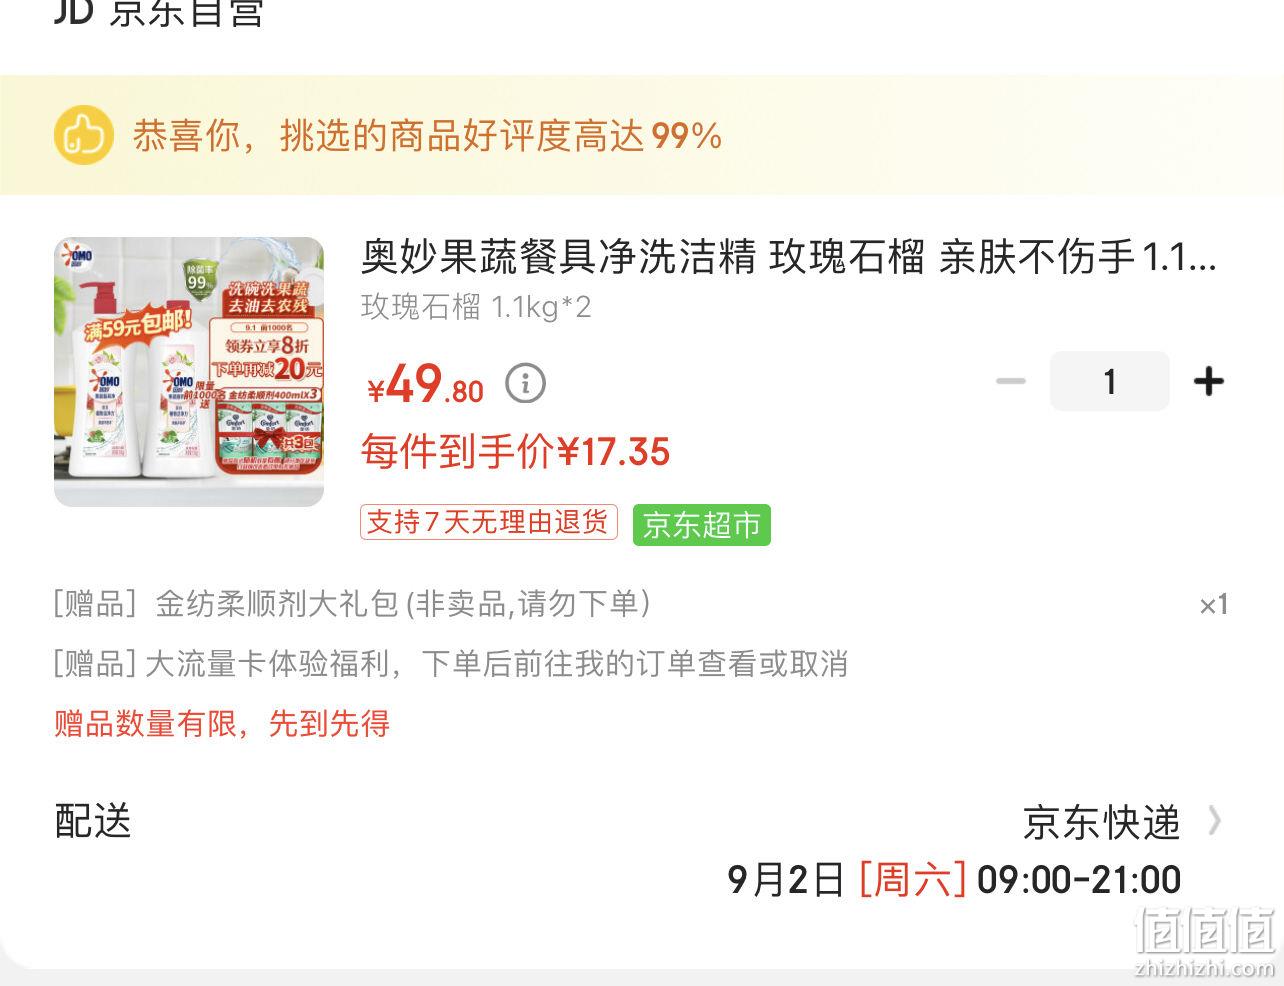Screen dimensions: 1284x986
Task: Open the 大流量卡体验福利 gift line
Action: (x=450, y=664)
